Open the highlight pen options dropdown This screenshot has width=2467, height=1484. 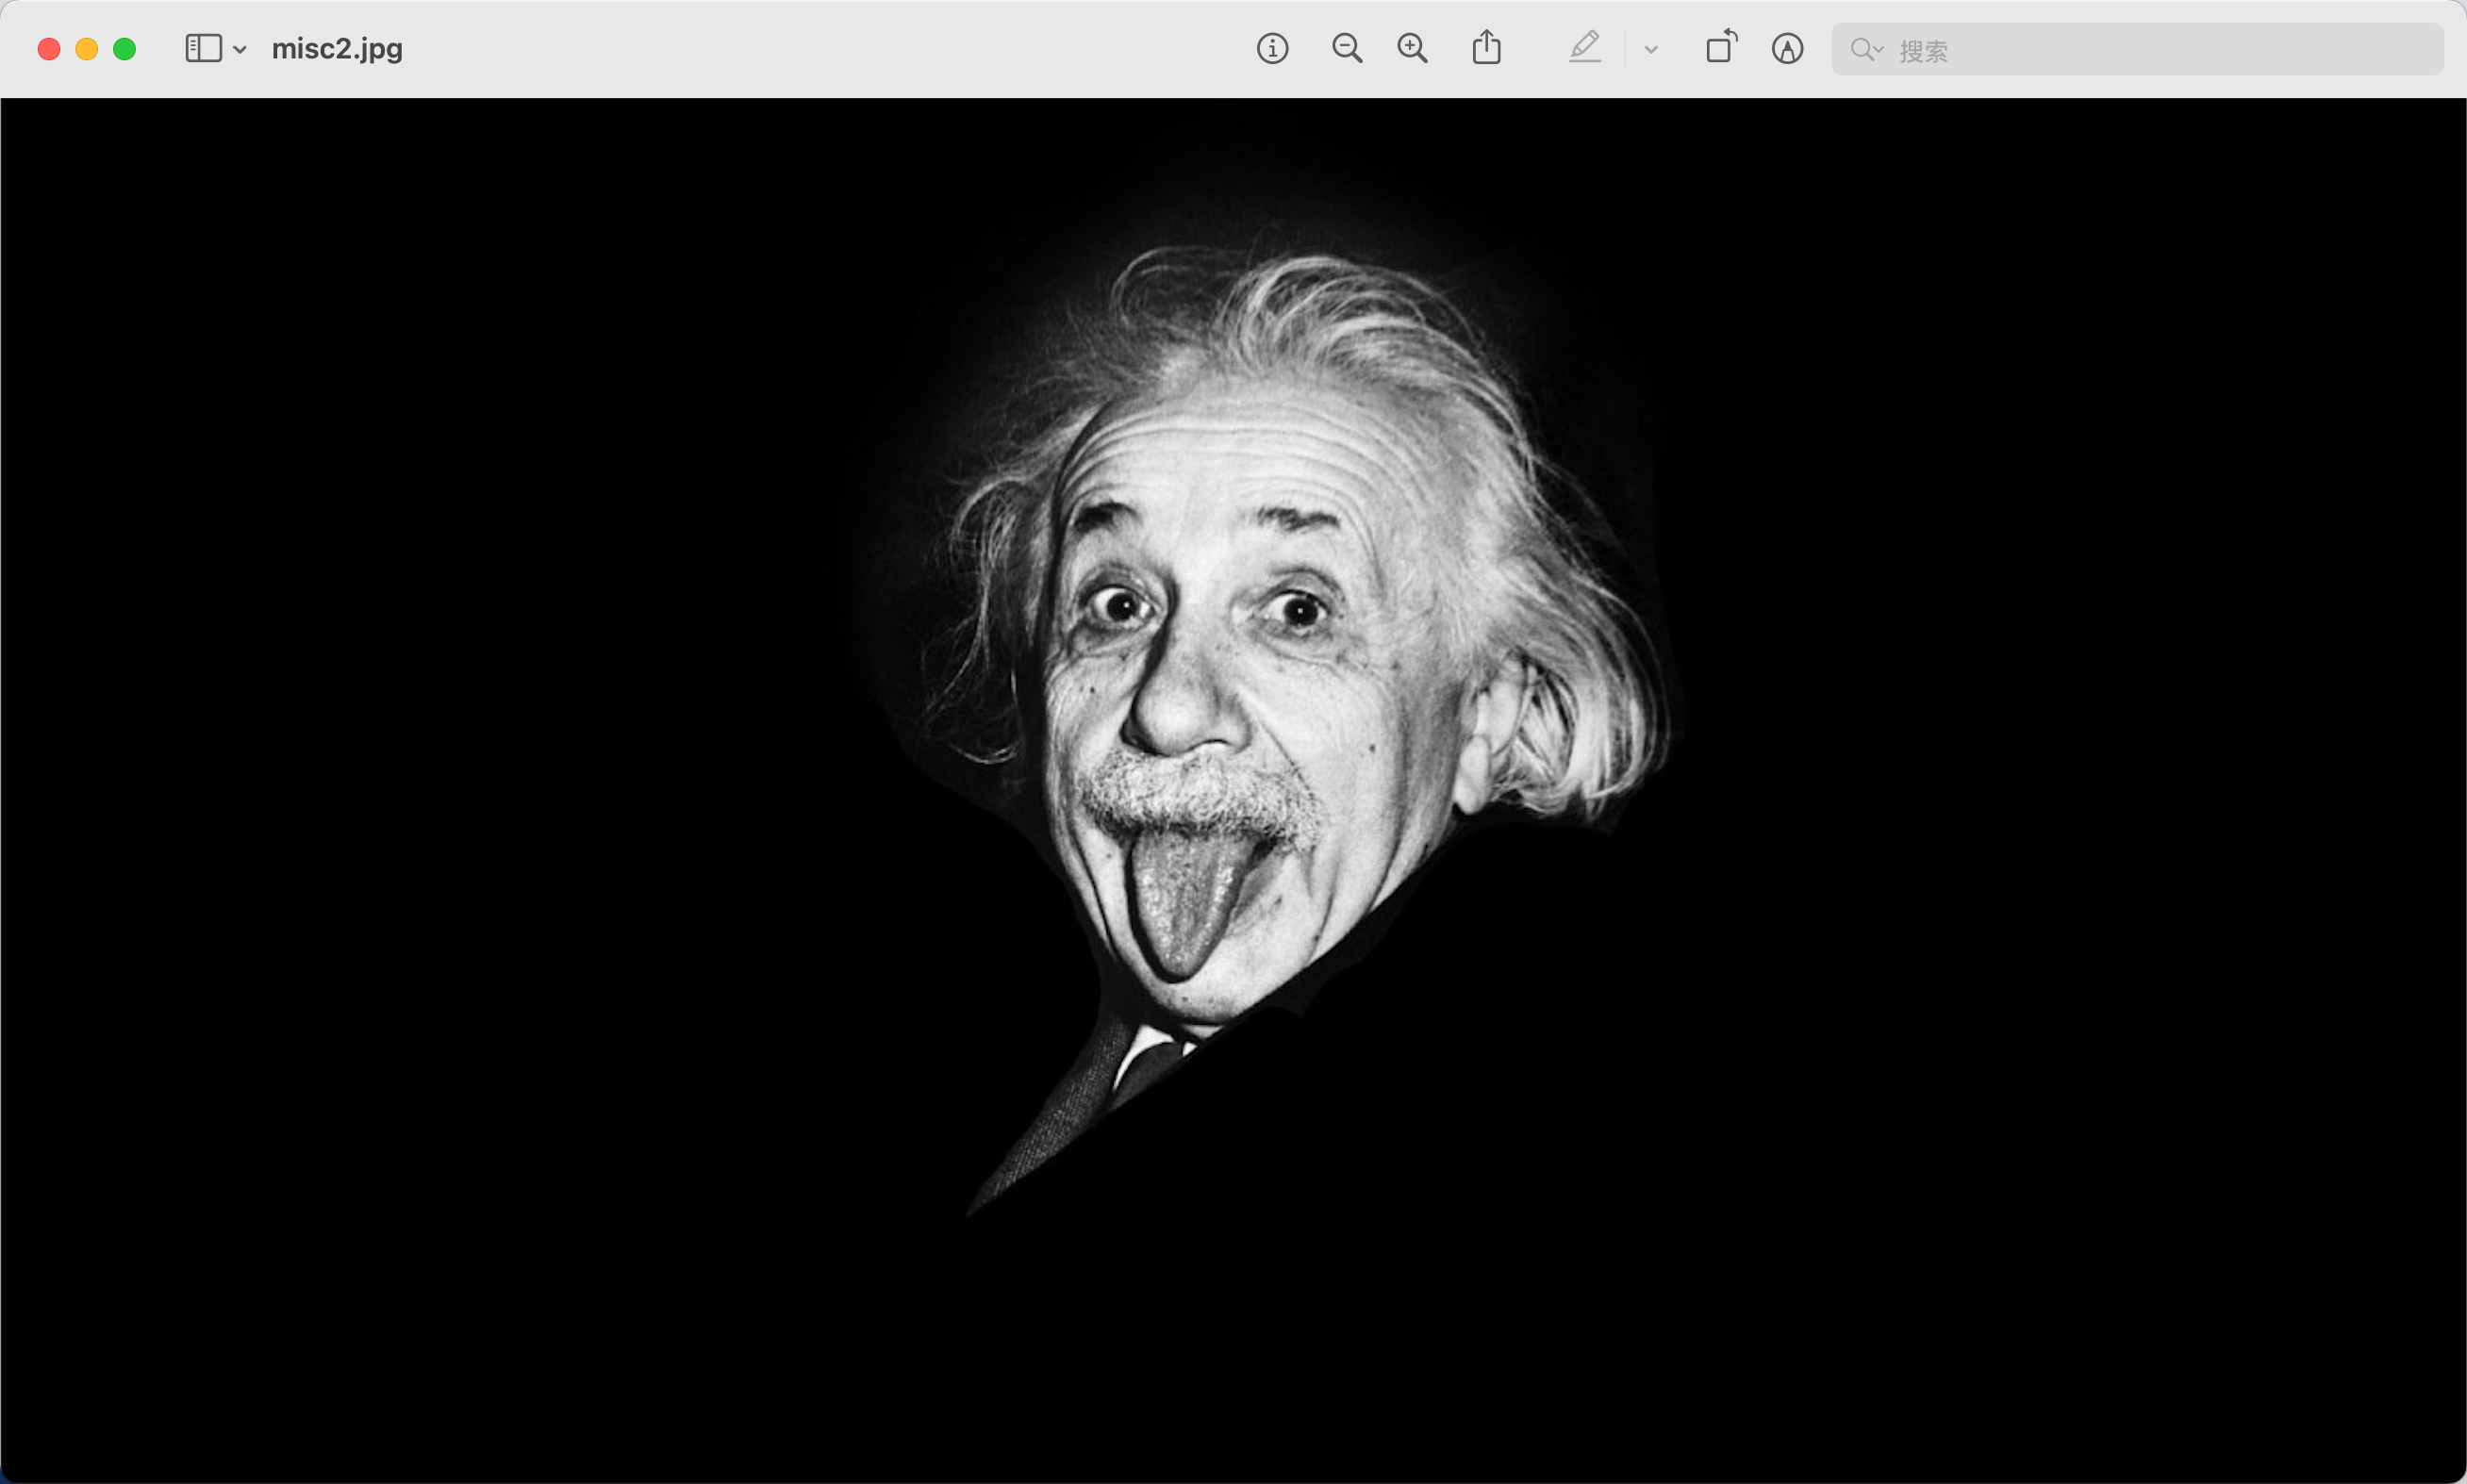coord(1651,49)
